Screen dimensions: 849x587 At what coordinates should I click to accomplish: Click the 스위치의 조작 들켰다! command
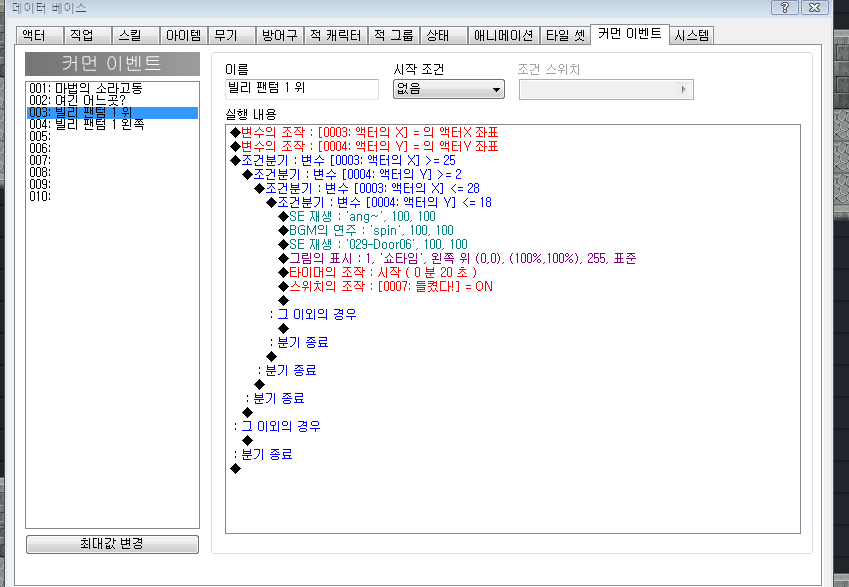pyautogui.click(x=386, y=286)
